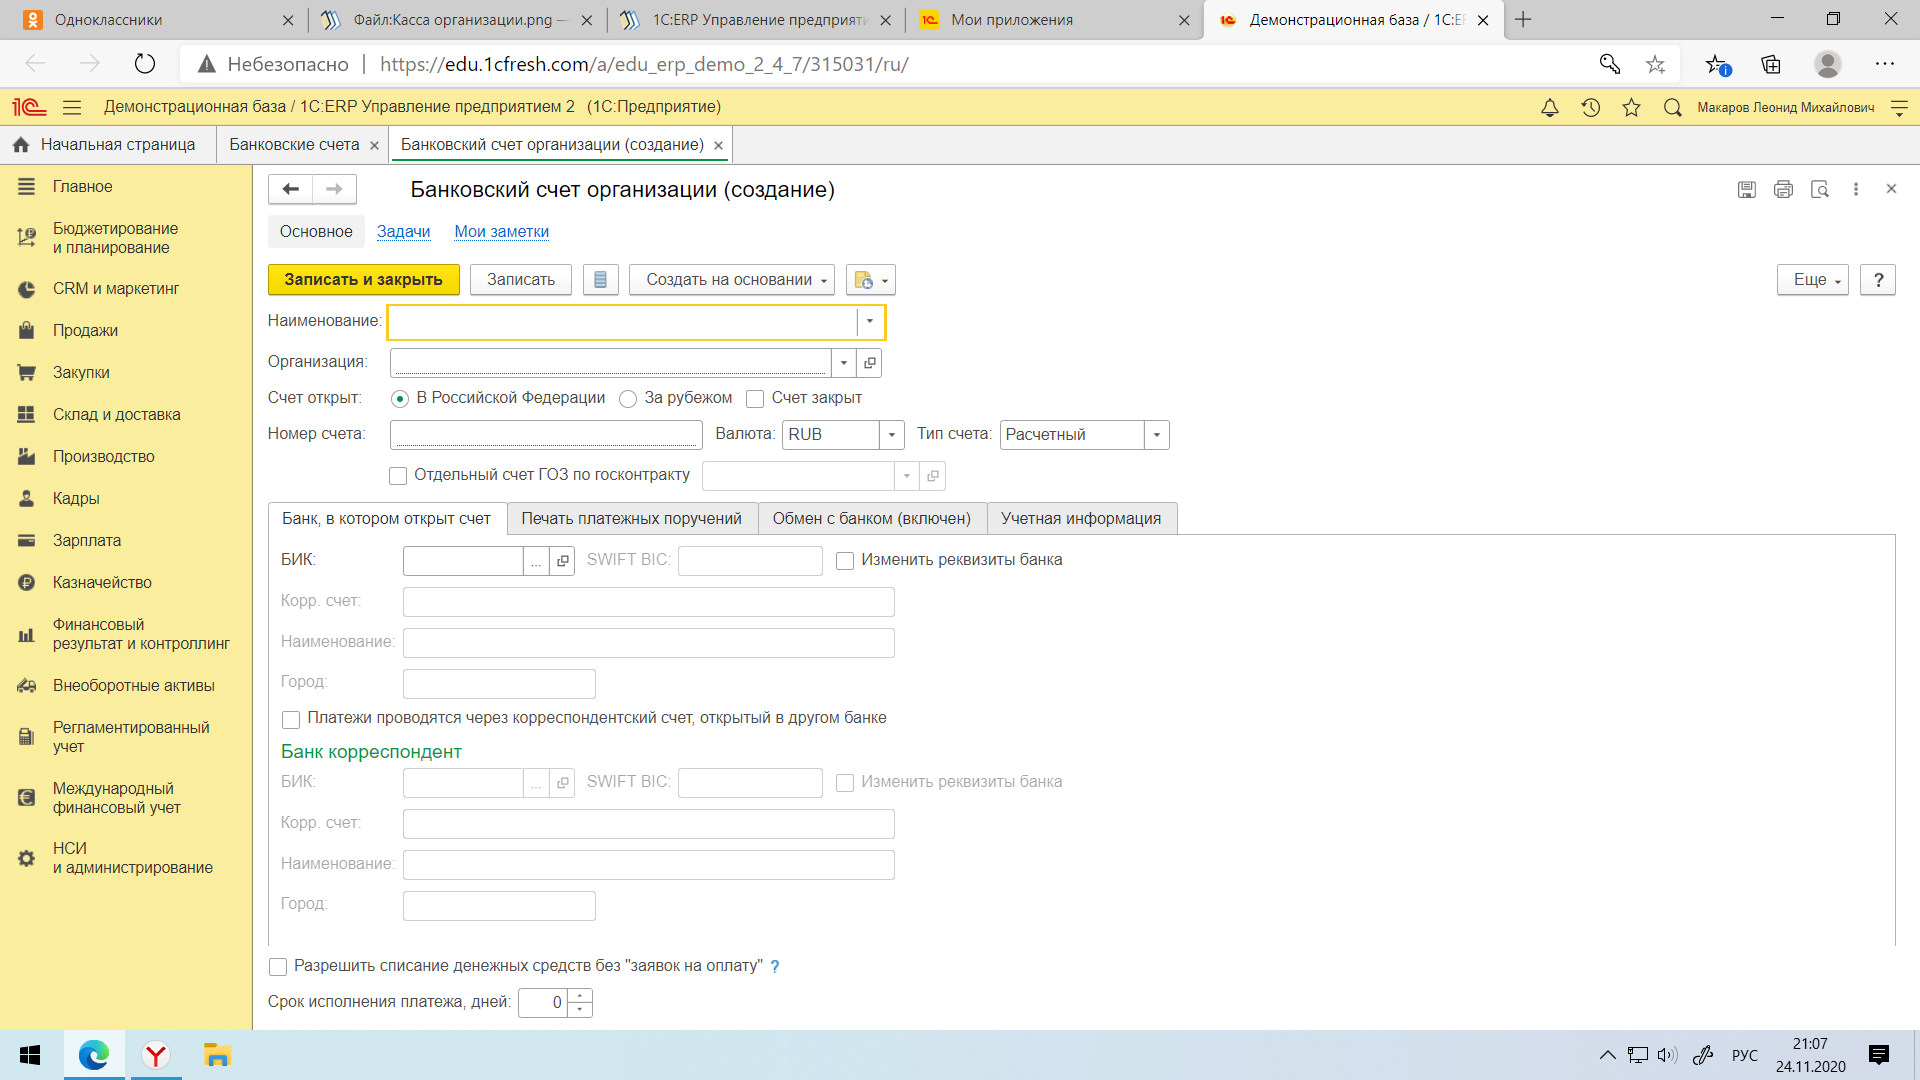Viewport: 1920px width, 1080px height.
Task: Open the document movements report icon
Action: point(600,280)
